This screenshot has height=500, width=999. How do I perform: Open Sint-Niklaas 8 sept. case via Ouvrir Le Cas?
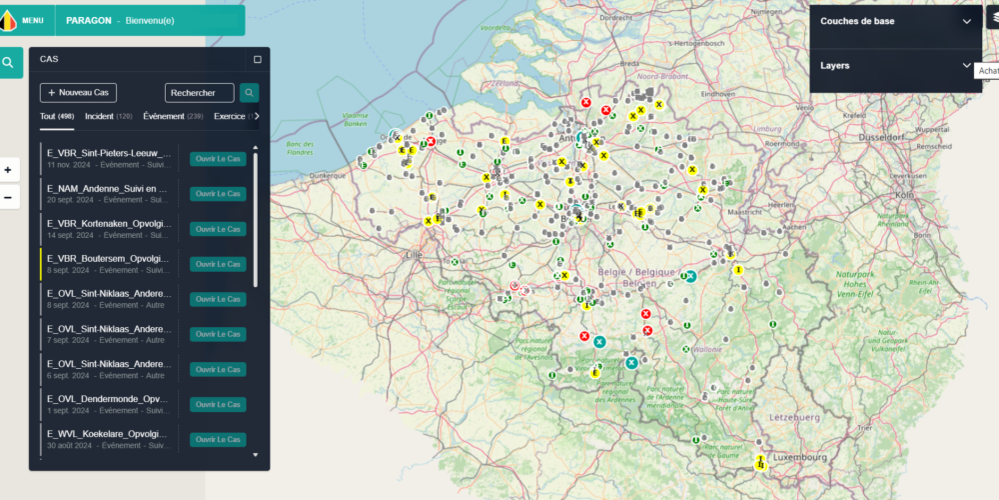(x=218, y=299)
